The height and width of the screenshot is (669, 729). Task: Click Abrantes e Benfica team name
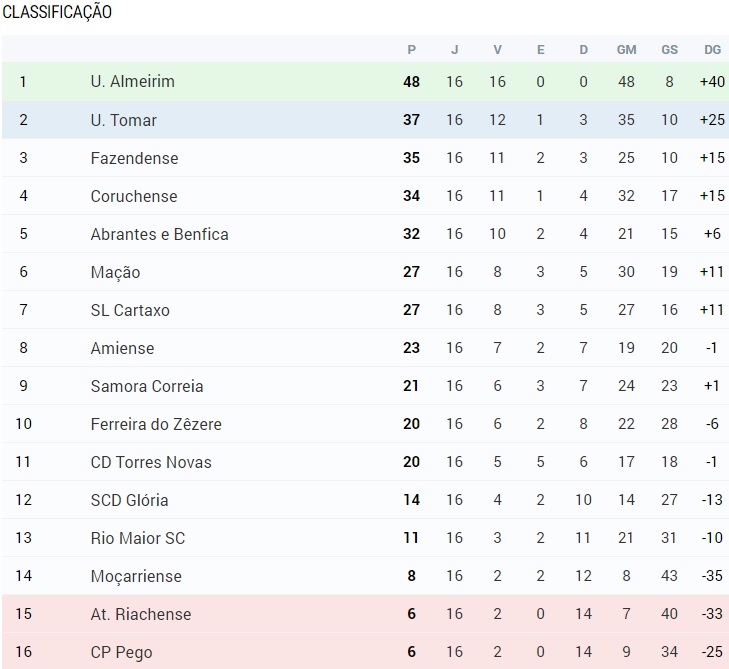tap(159, 234)
